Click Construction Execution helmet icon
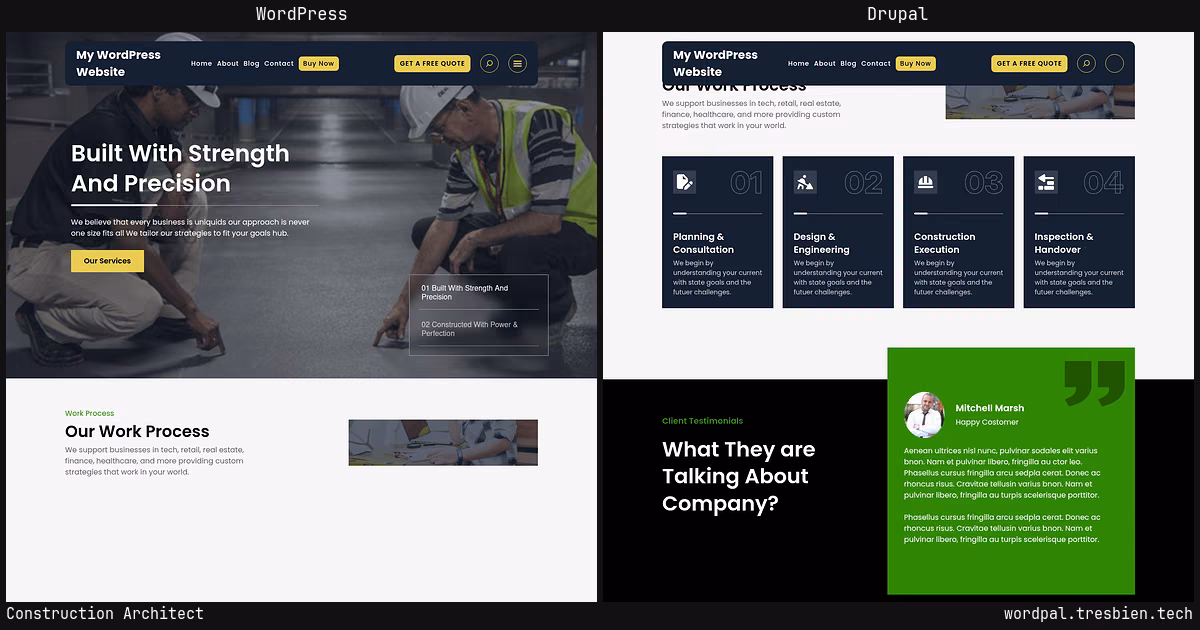 pyautogui.click(x=925, y=182)
